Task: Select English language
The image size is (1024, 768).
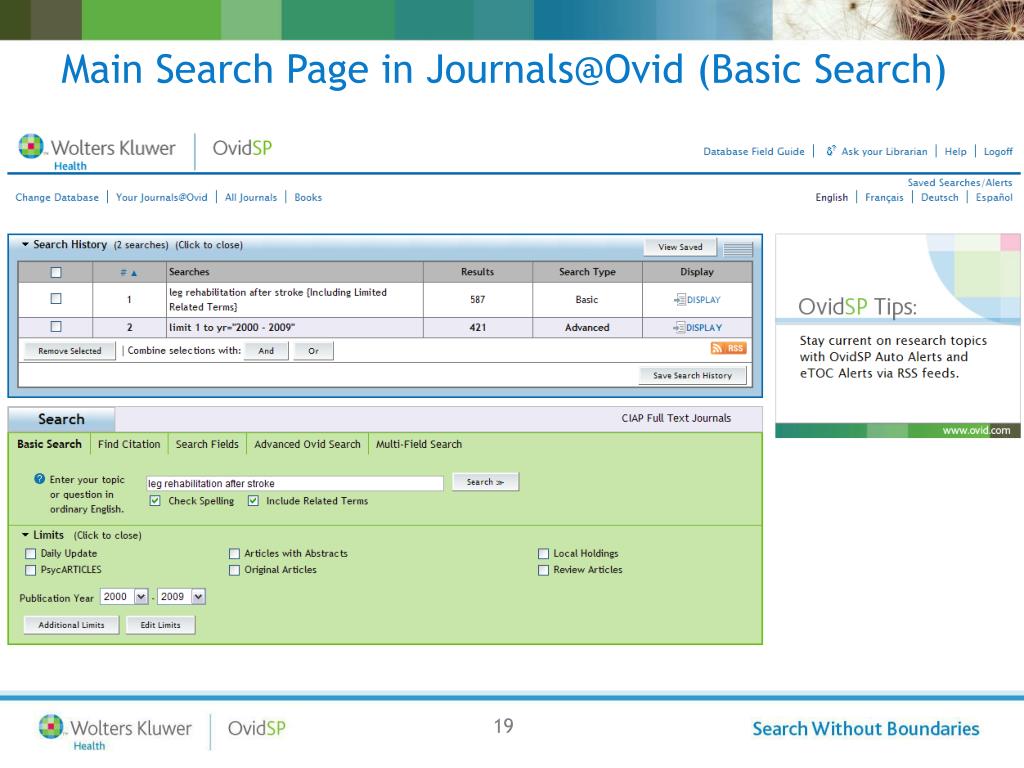Action: (831, 197)
